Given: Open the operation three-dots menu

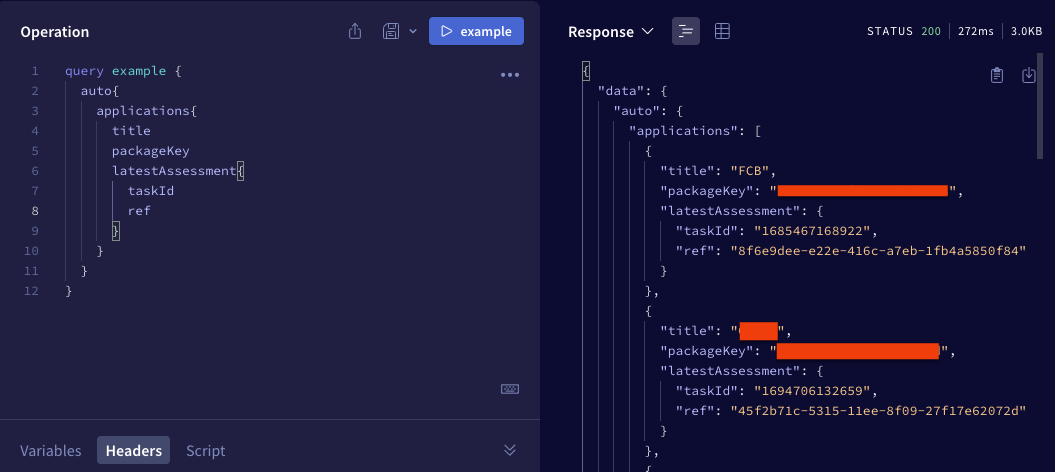Looking at the screenshot, I should tap(509, 75).
